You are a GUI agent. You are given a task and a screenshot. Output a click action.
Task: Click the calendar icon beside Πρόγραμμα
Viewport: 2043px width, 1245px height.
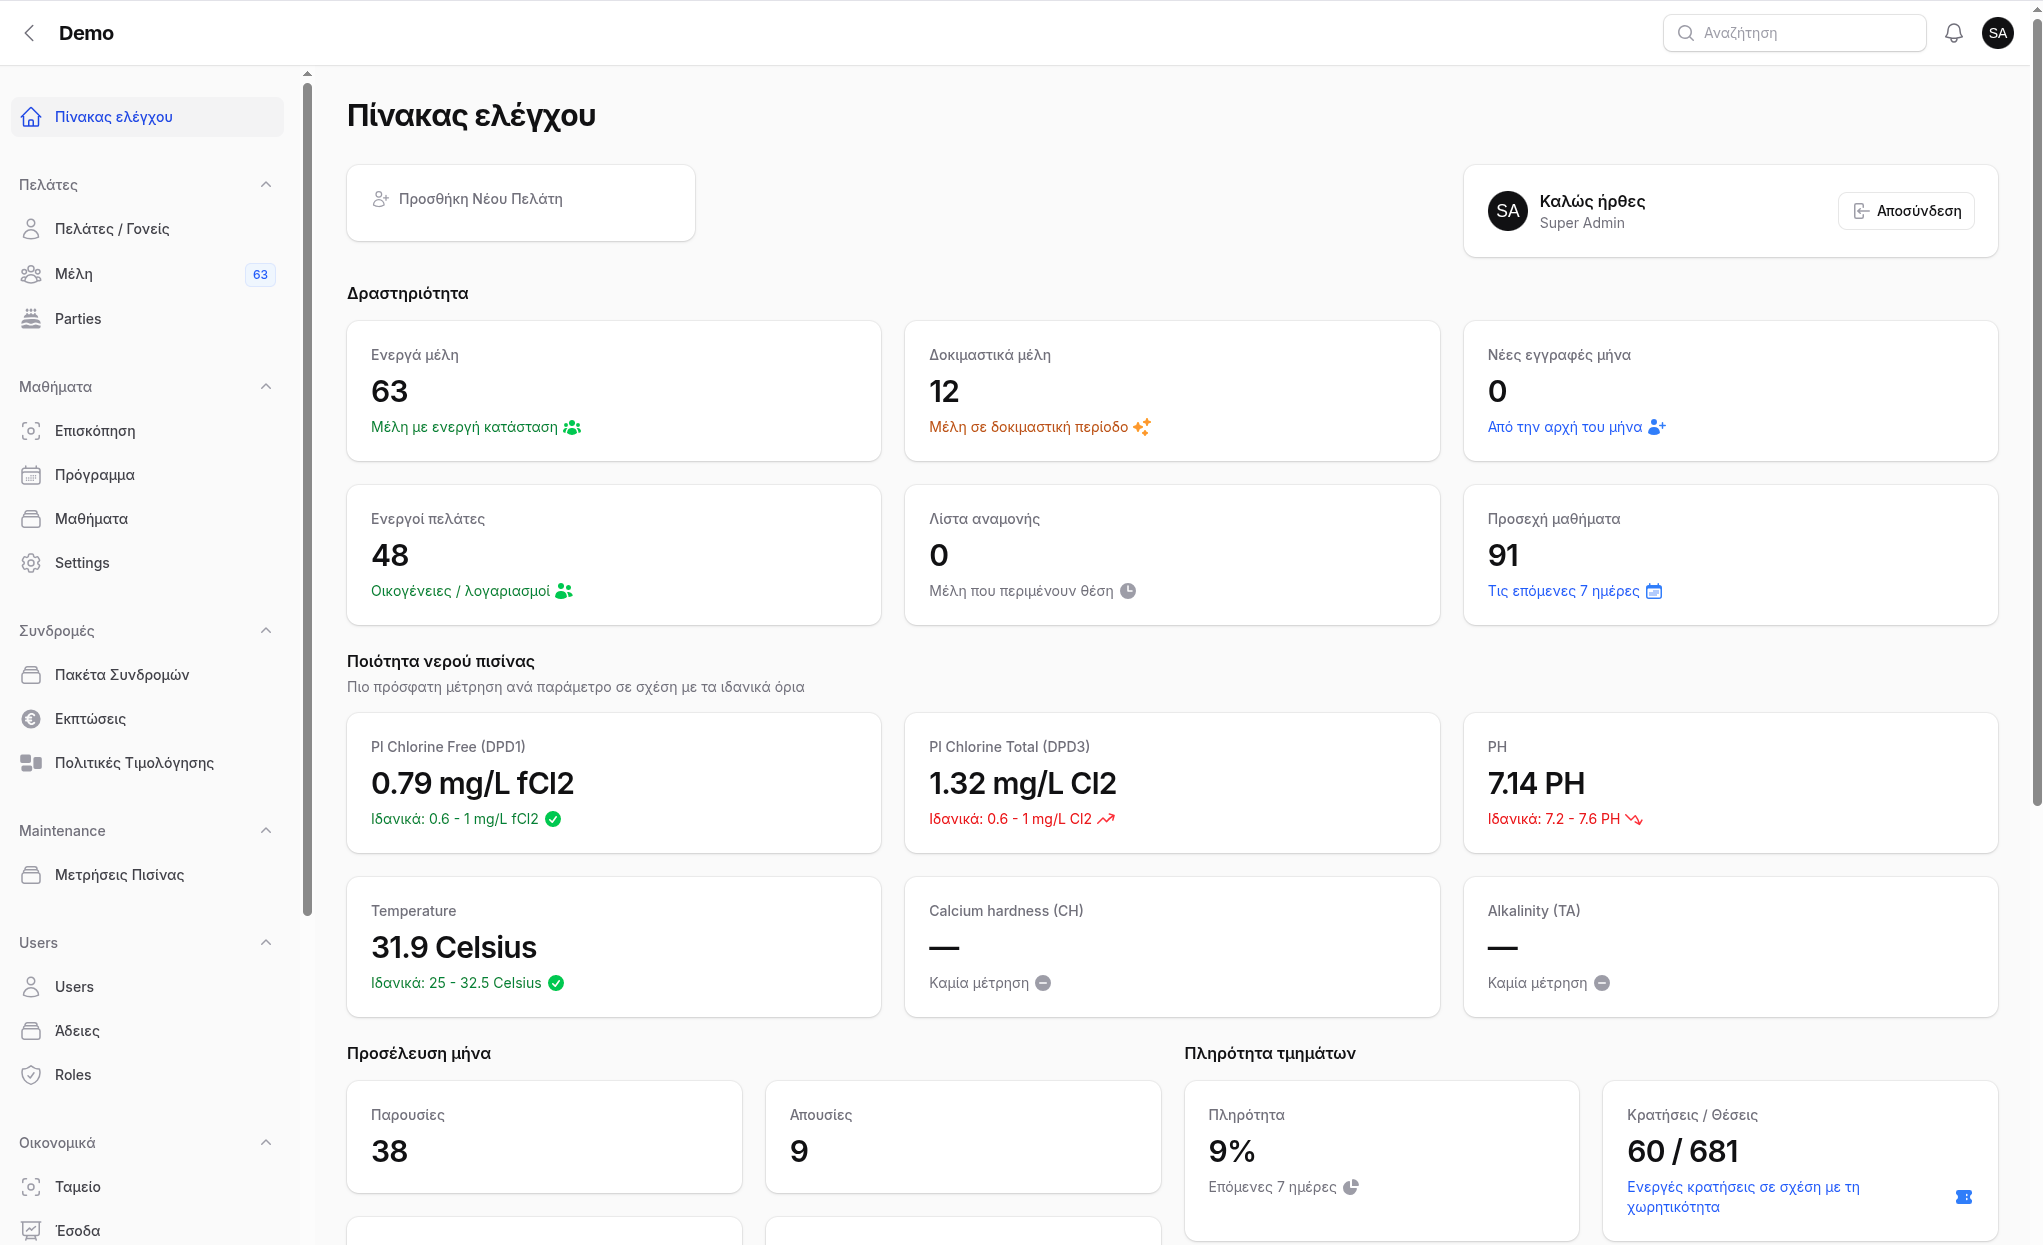pyautogui.click(x=31, y=475)
